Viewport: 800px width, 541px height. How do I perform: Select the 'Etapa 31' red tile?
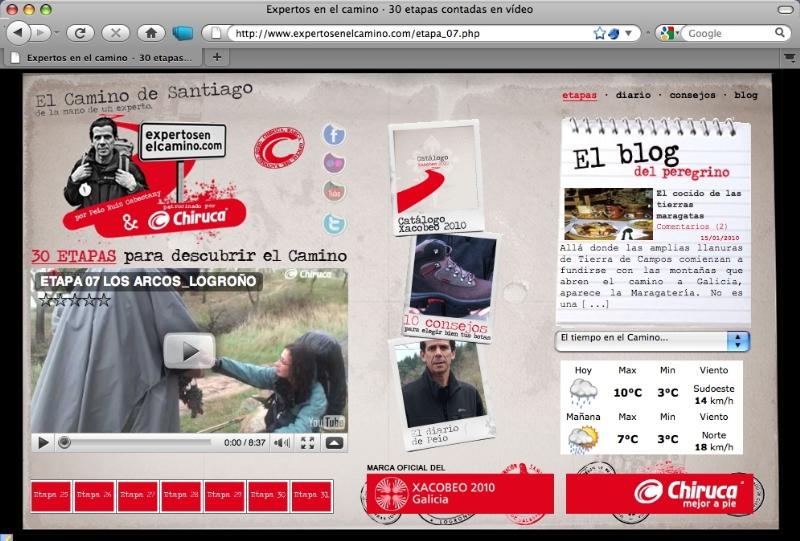[312, 496]
